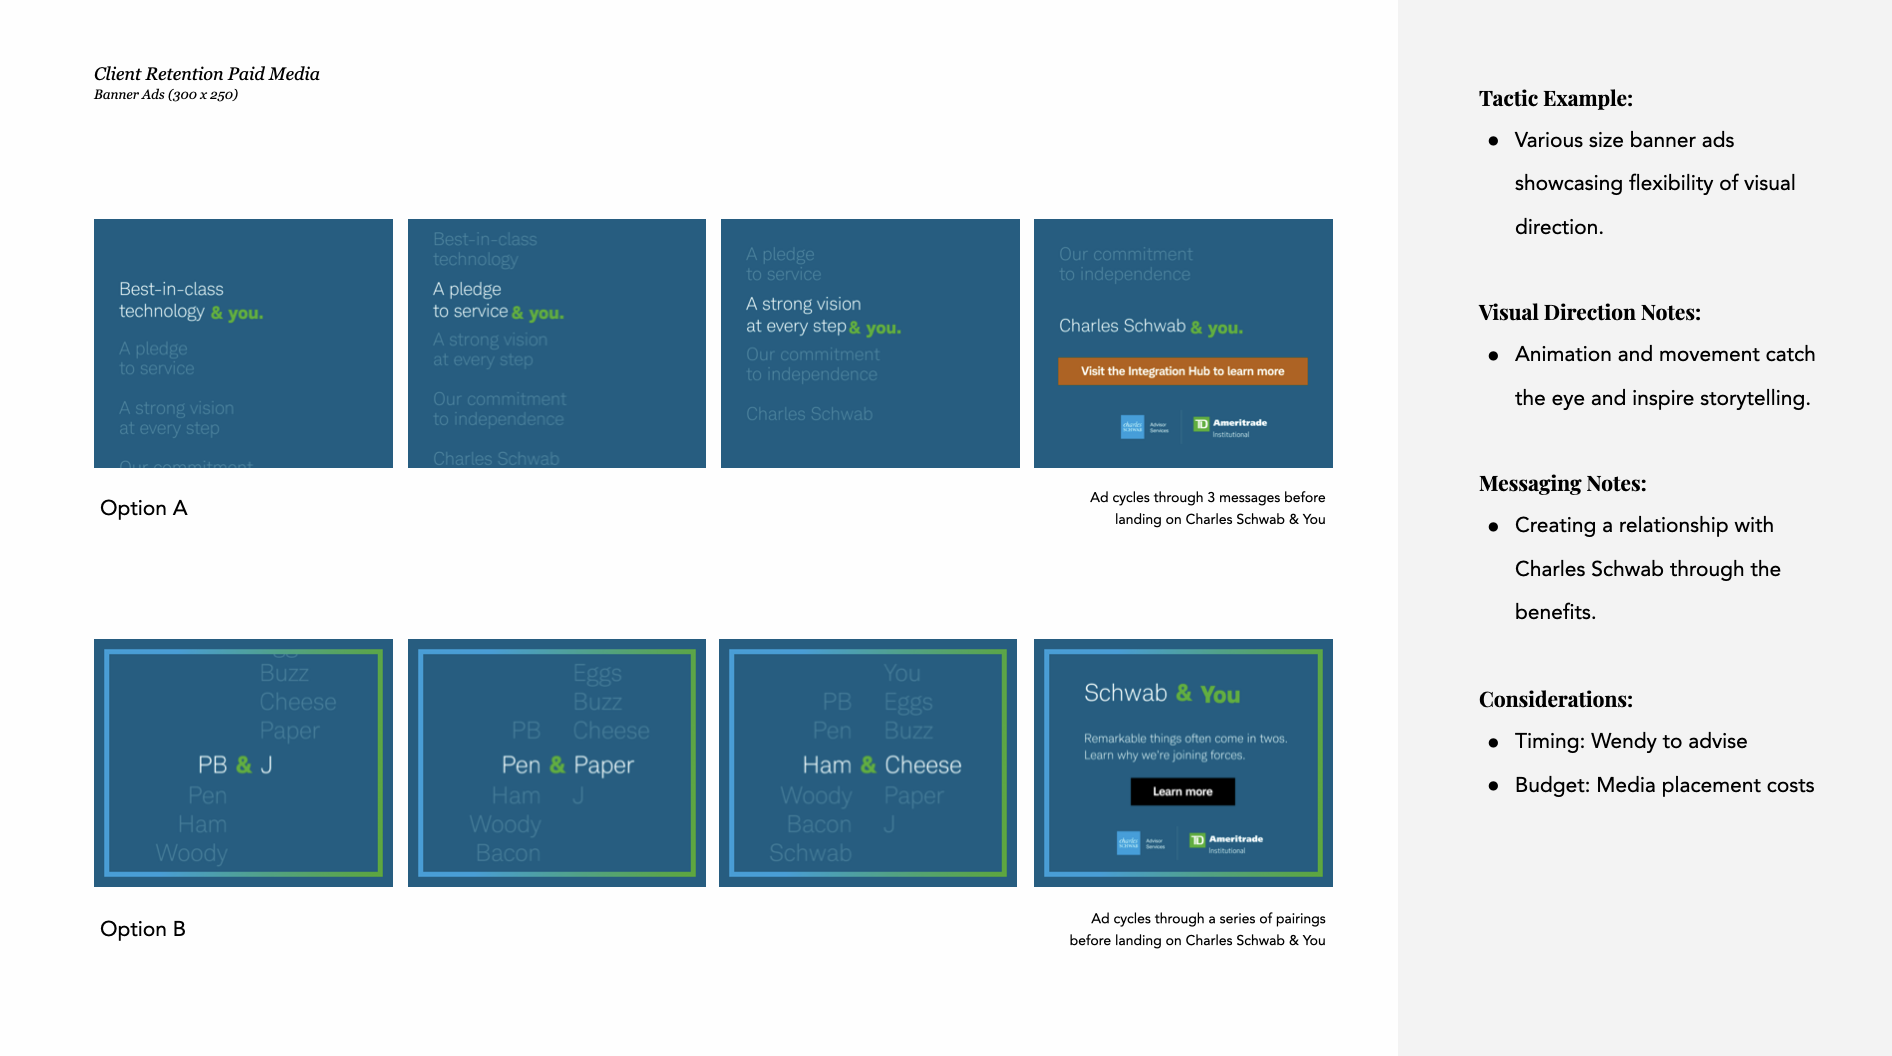Click the 'Charles Schwab & you.' headline text
This screenshot has width=1892, height=1056.
(1151, 327)
